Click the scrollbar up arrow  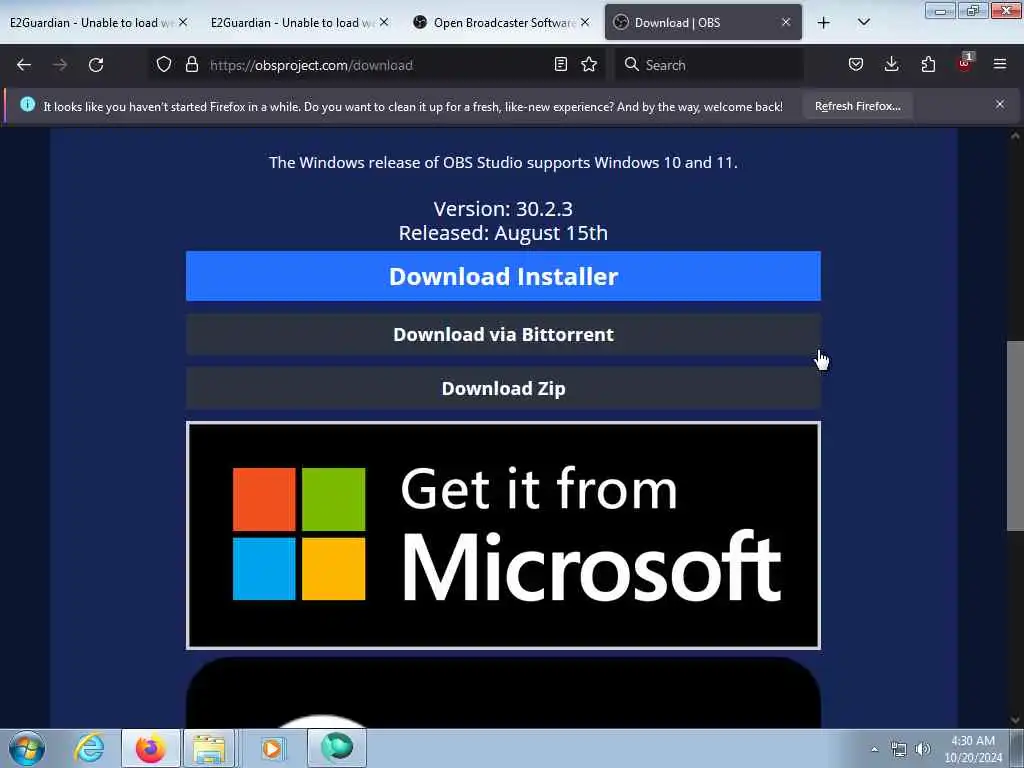(1015, 136)
